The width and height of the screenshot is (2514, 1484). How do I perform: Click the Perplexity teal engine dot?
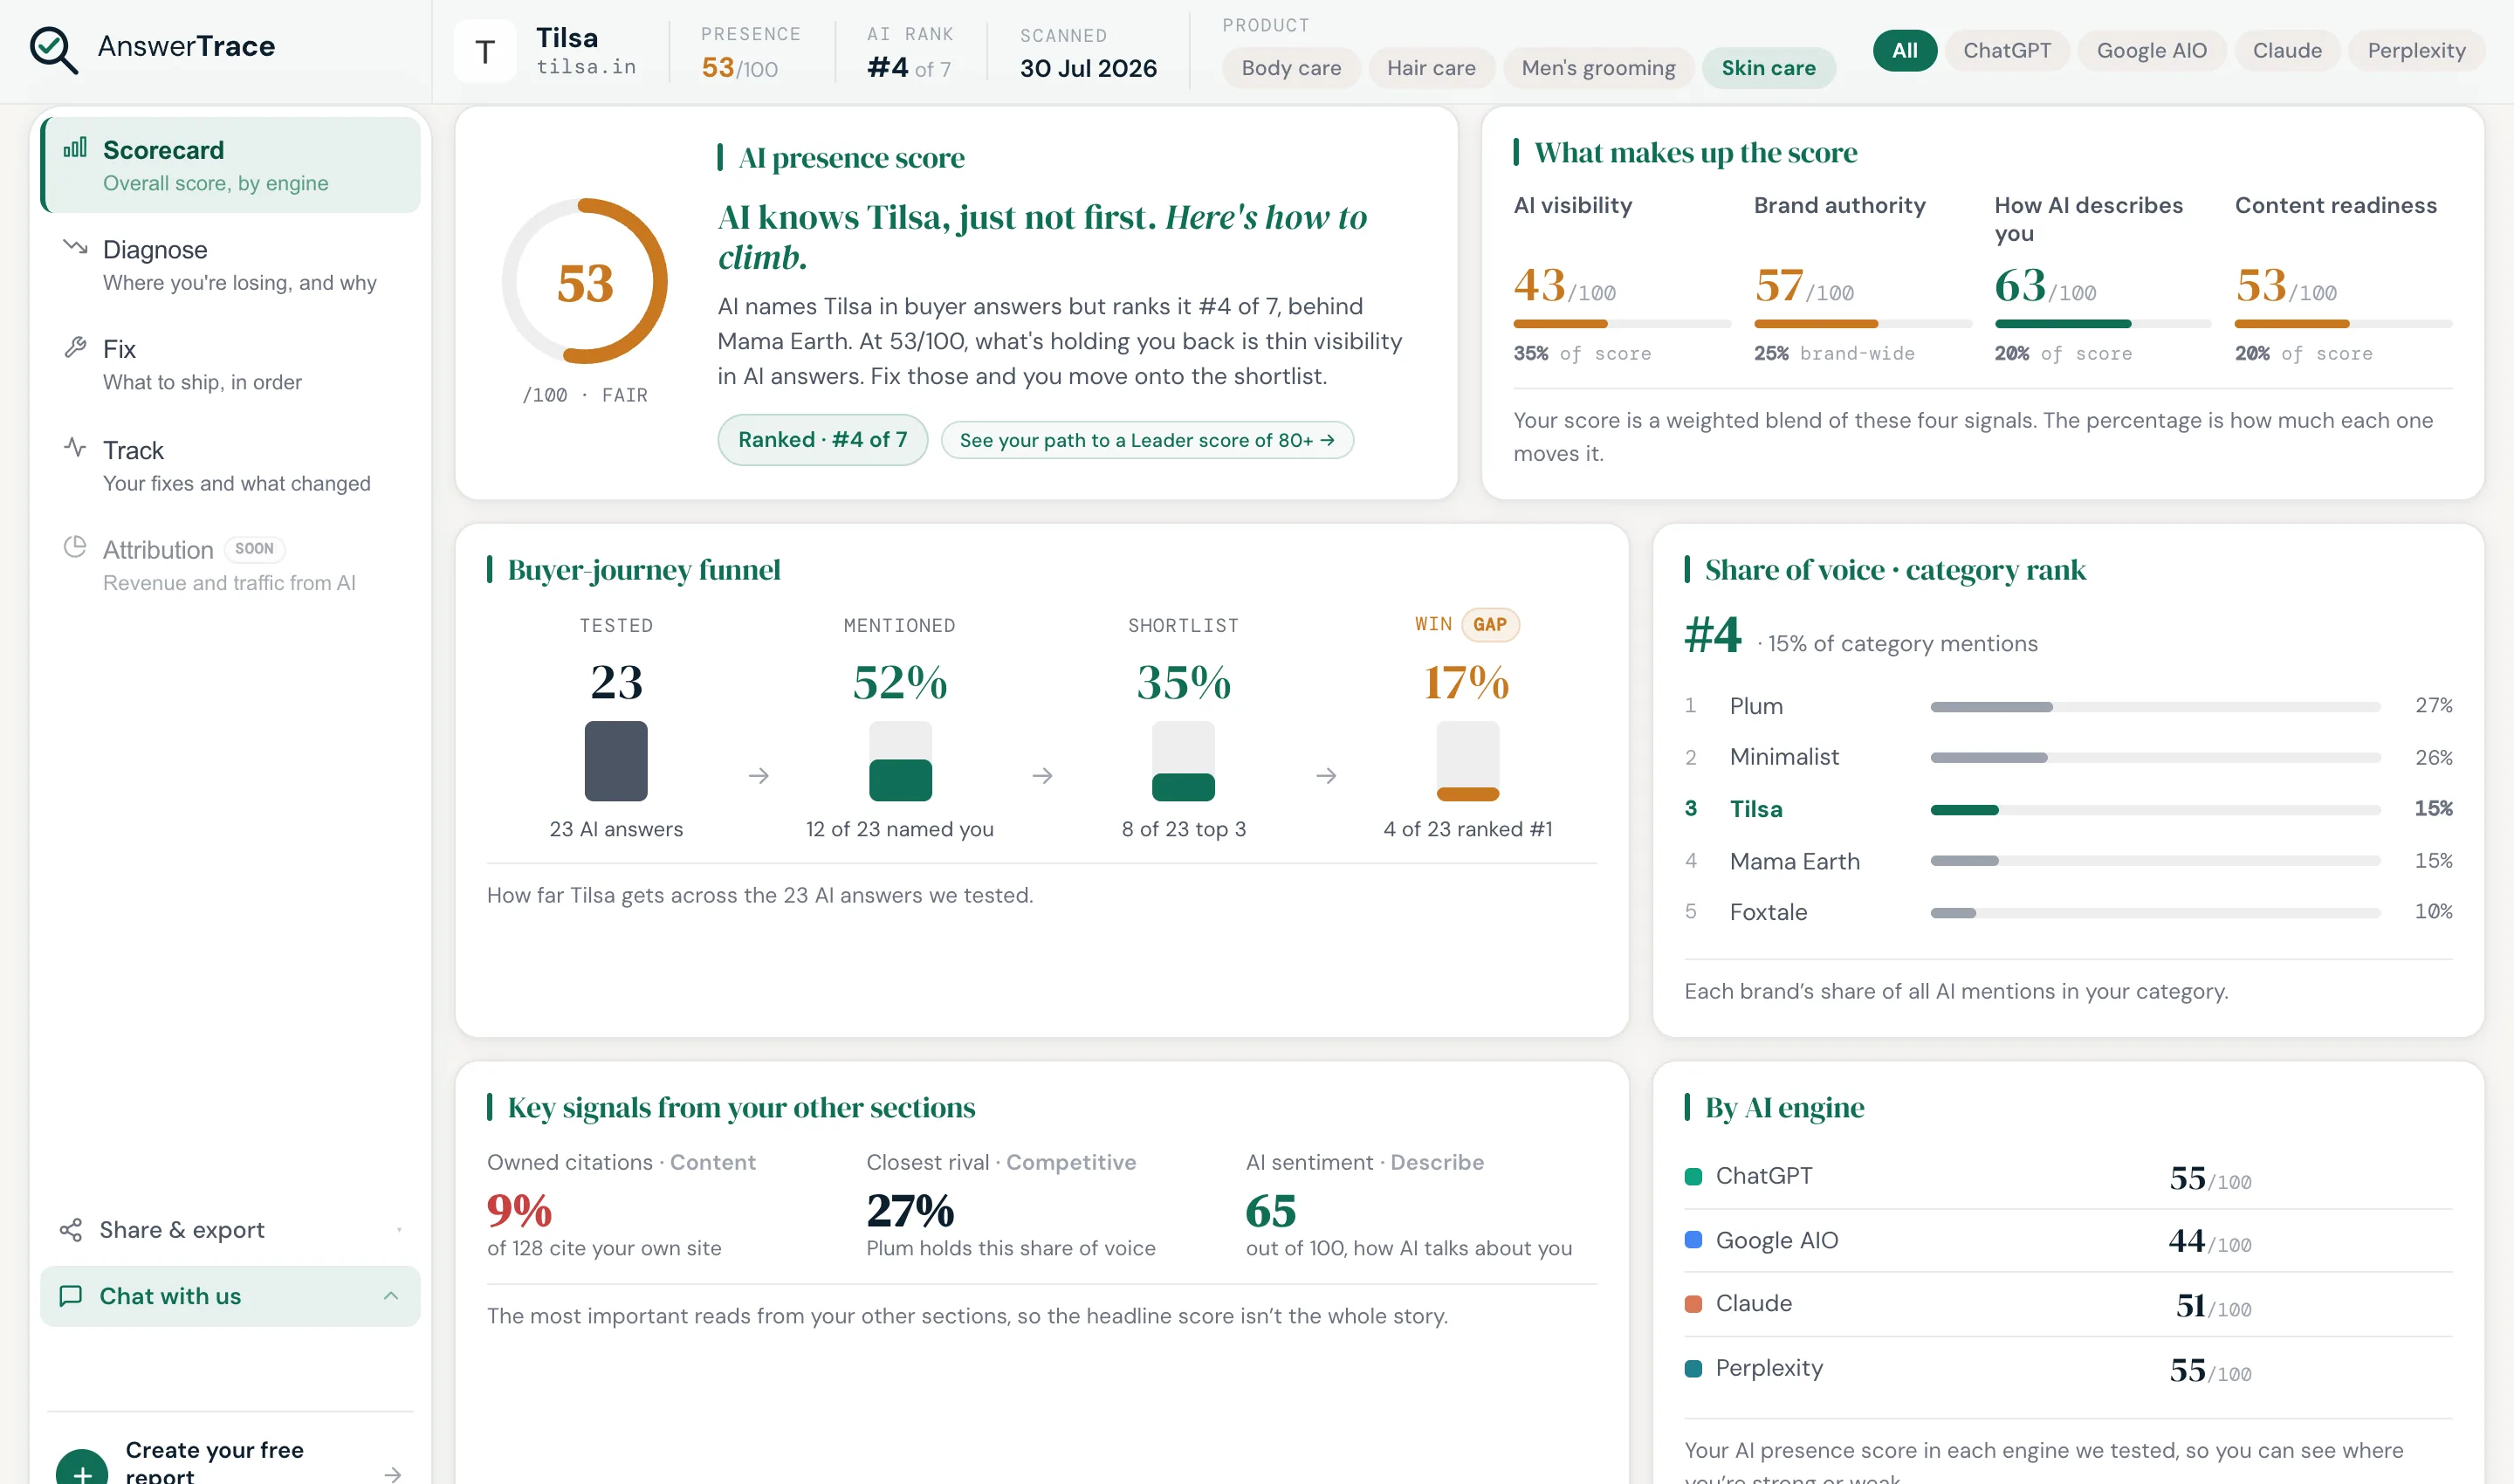[1693, 1368]
